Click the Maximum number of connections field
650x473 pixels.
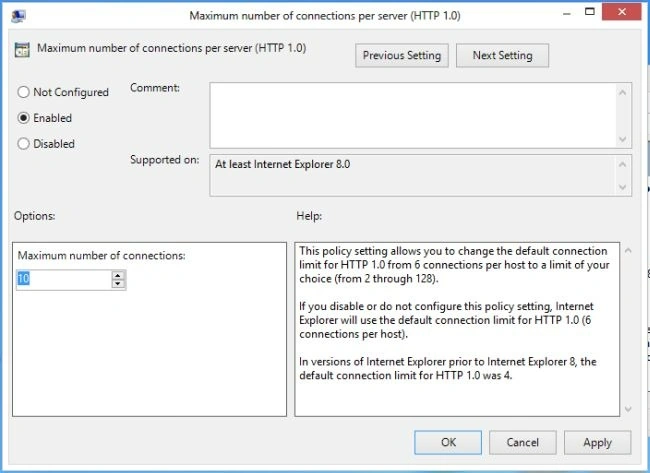(64, 279)
